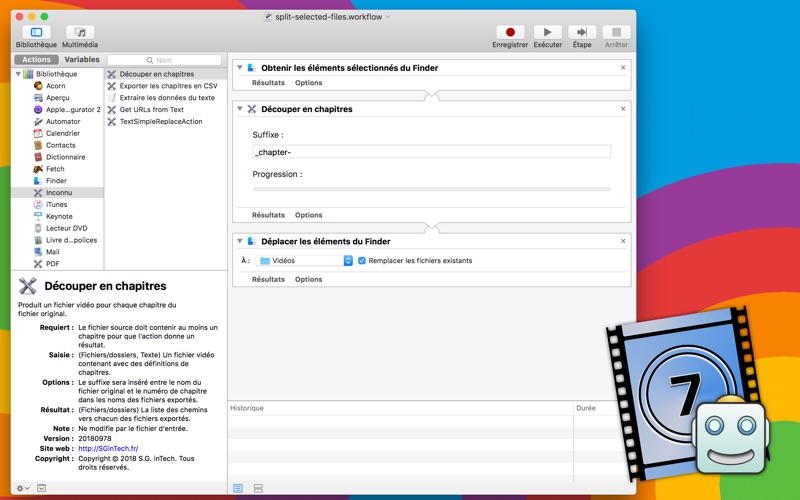
Task: Show Options of Découper en chapitres action
Action: coord(308,215)
